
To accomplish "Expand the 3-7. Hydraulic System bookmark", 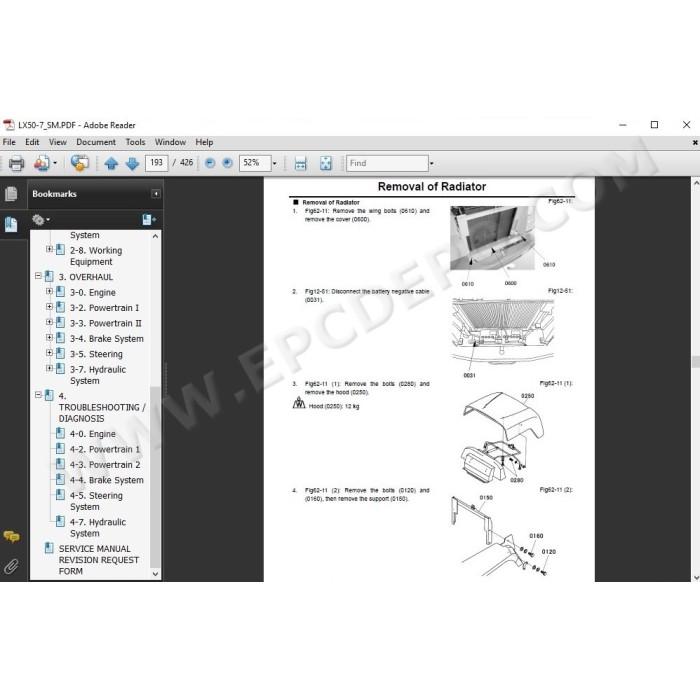I will tap(50, 368).
